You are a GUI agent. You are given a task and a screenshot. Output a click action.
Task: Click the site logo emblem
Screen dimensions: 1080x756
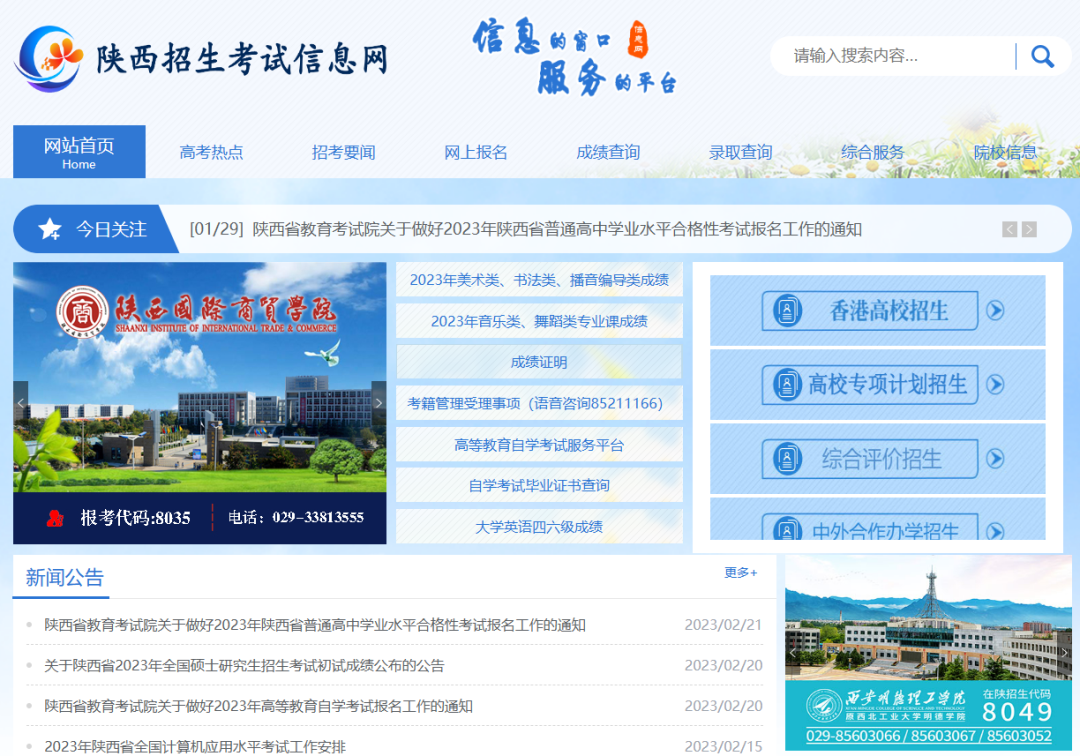tap(50, 58)
